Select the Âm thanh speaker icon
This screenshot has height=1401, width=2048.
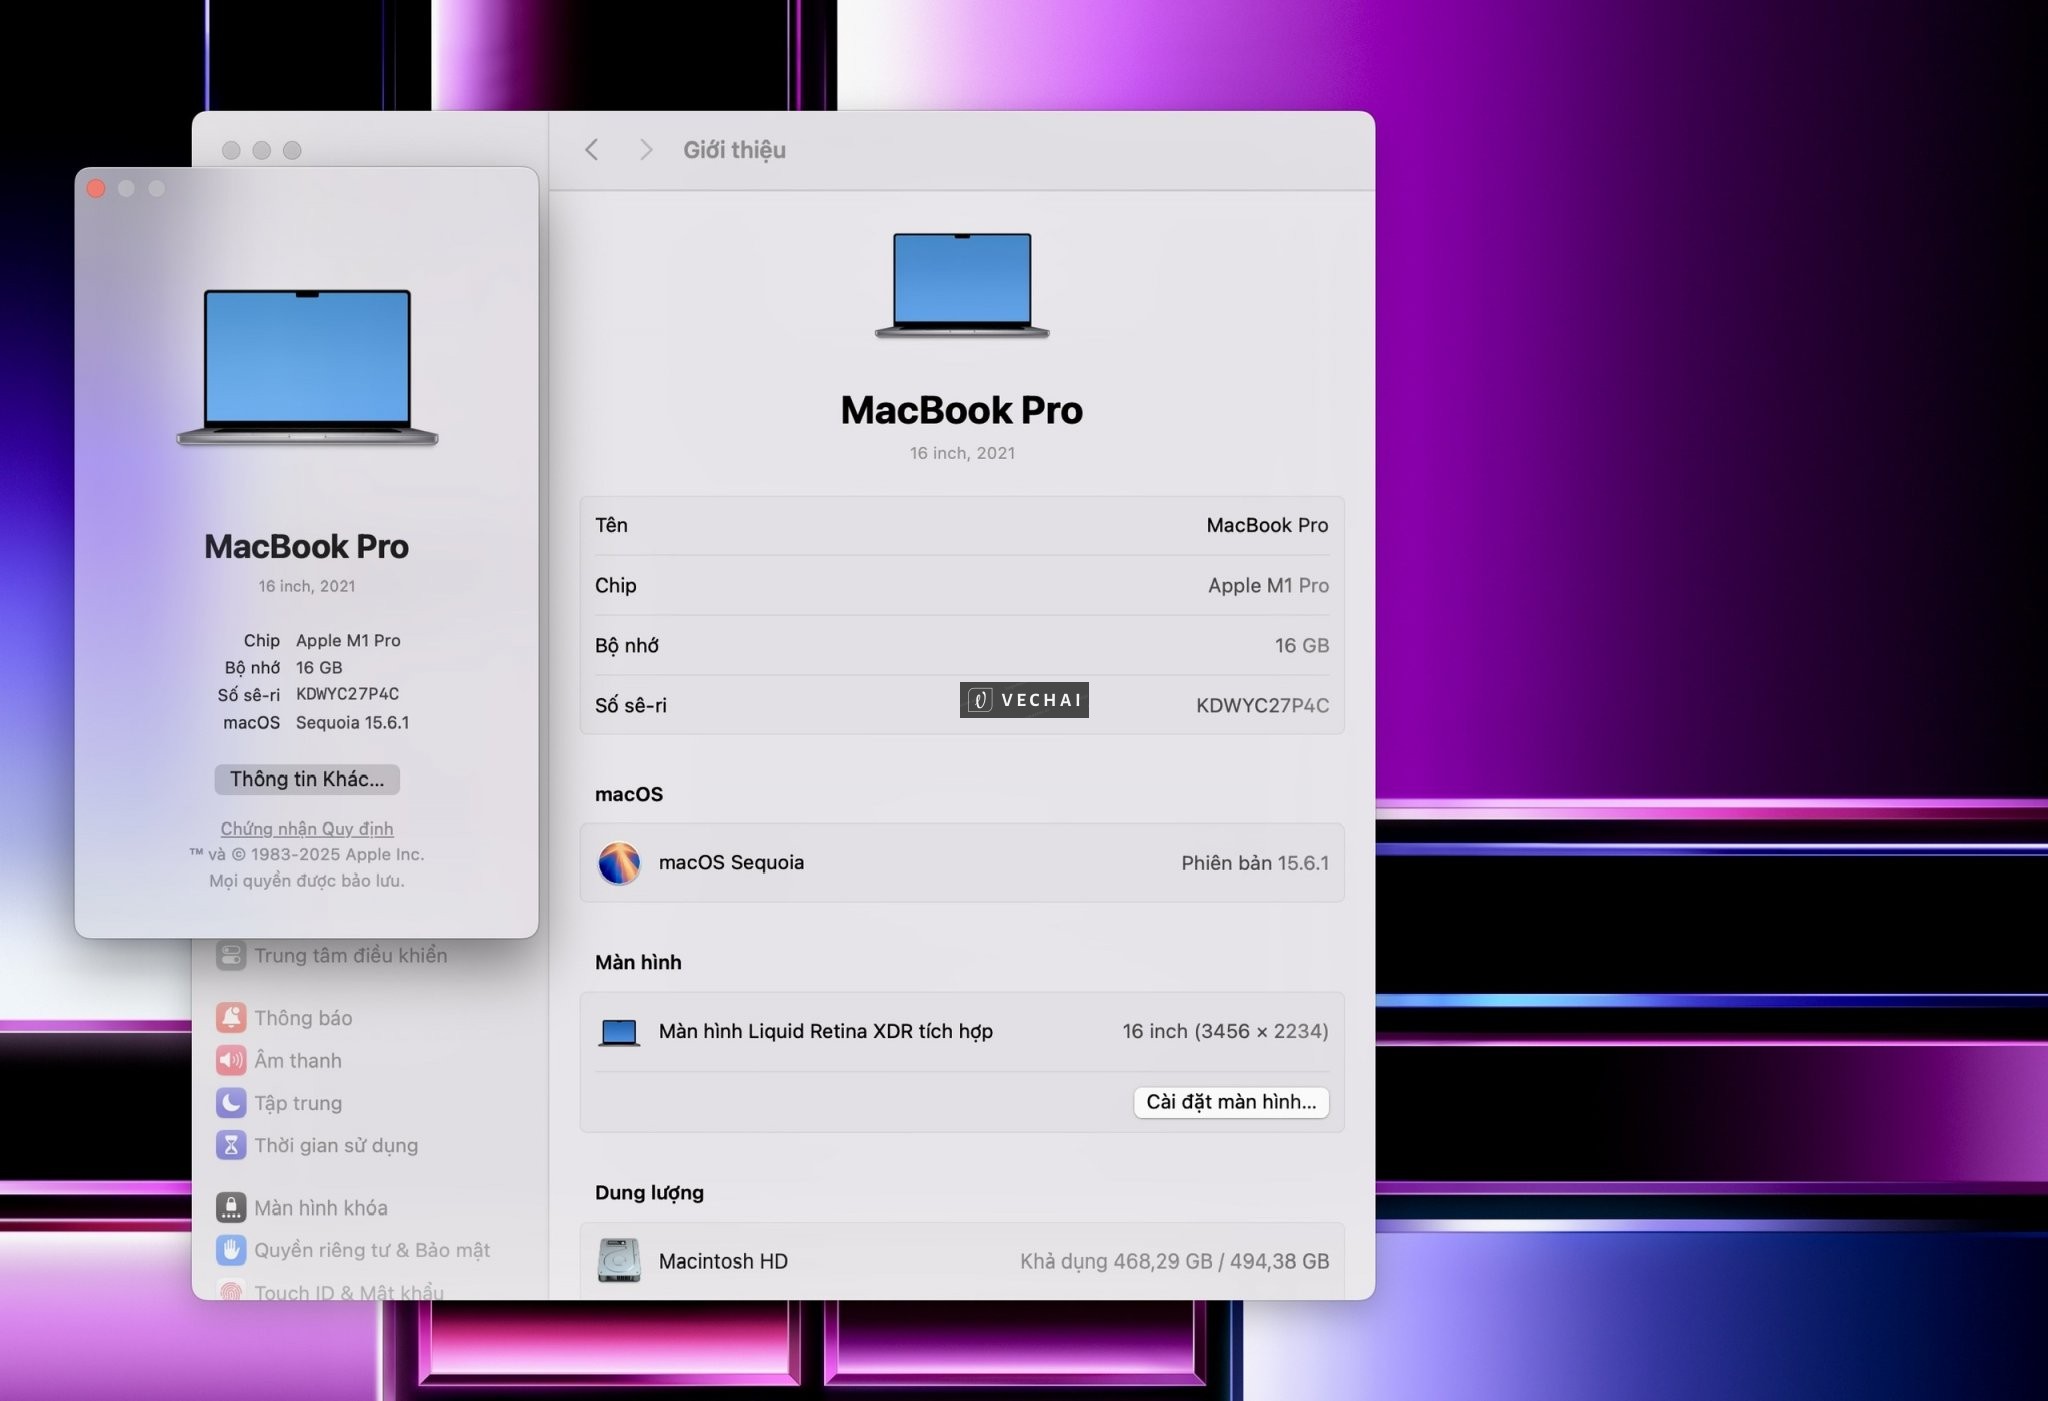[x=231, y=1060]
